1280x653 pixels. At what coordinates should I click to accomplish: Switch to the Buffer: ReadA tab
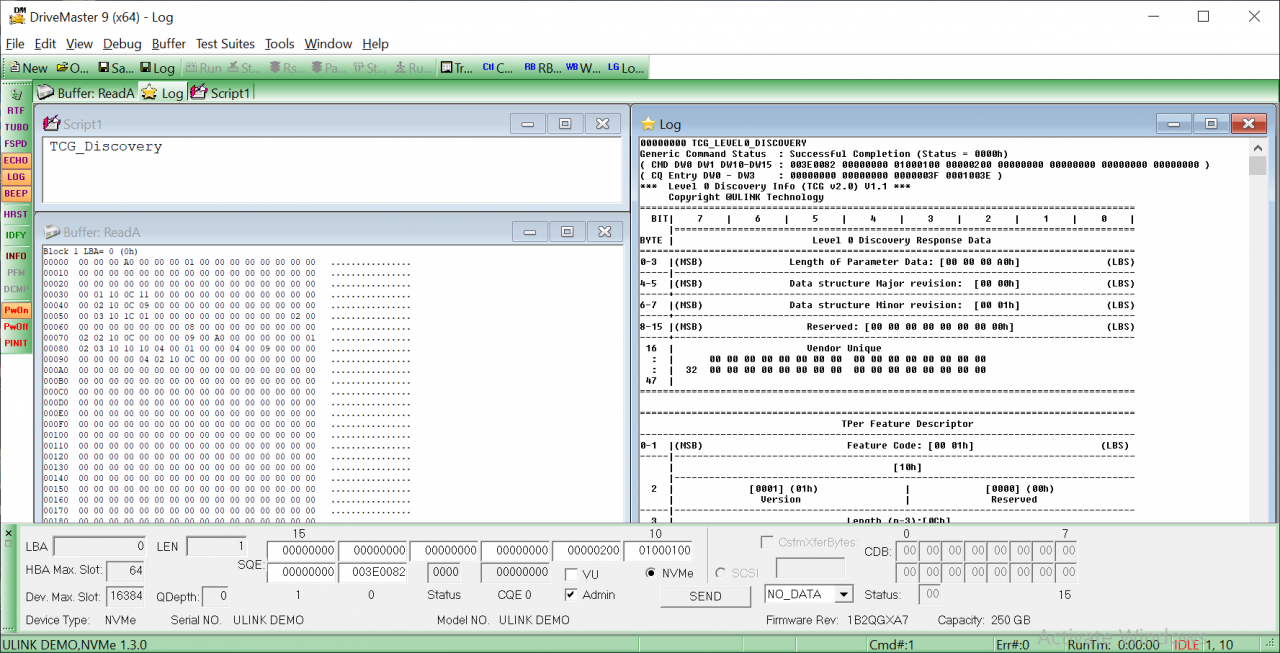click(86, 93)
